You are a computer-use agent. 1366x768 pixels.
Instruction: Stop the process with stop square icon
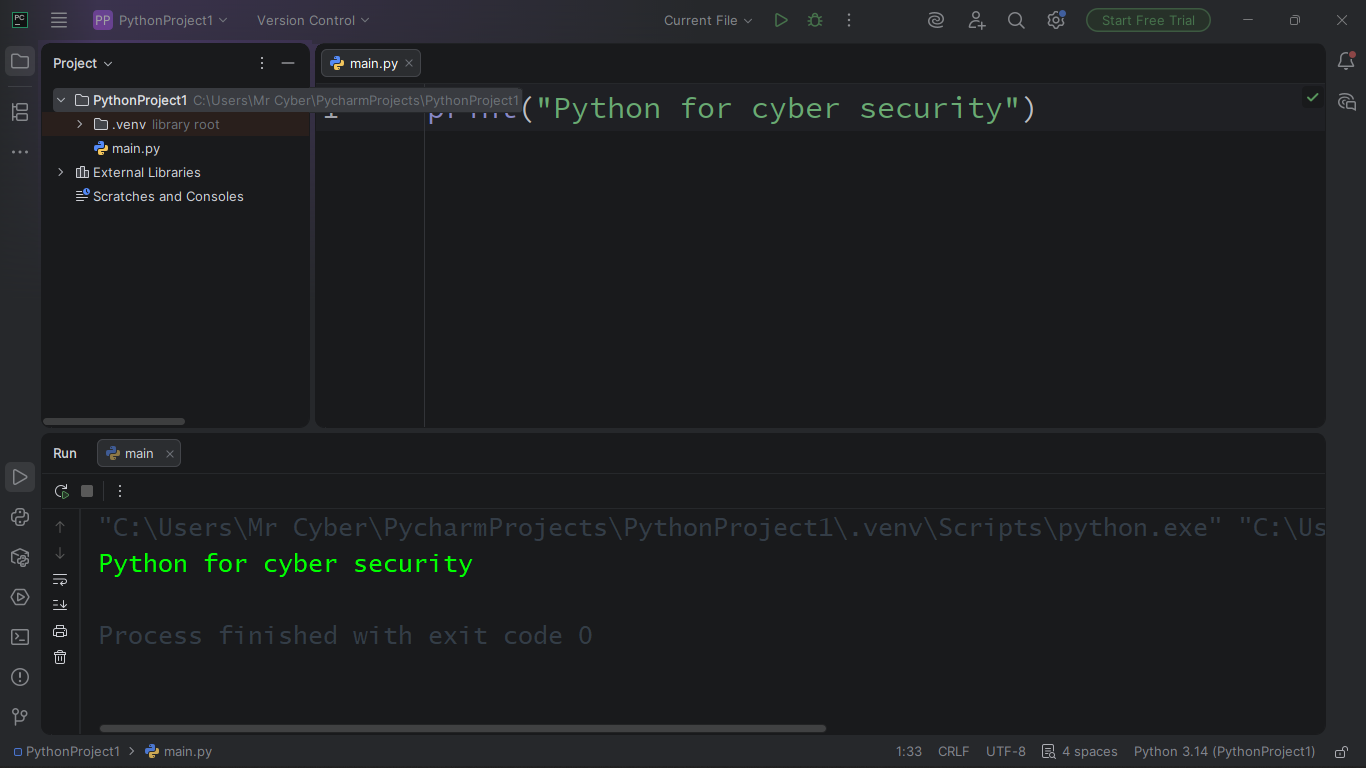pos(87,491)
